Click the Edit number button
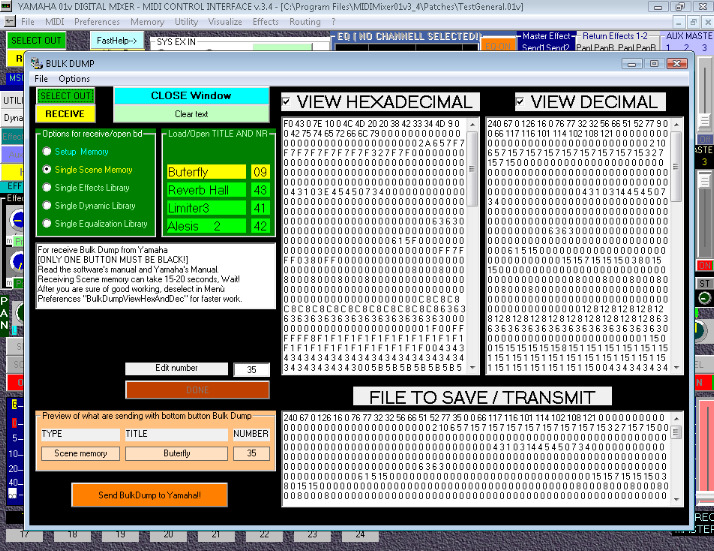Image resolution: width=714 pixels, height=551 pixels. (x=177, y=368)
